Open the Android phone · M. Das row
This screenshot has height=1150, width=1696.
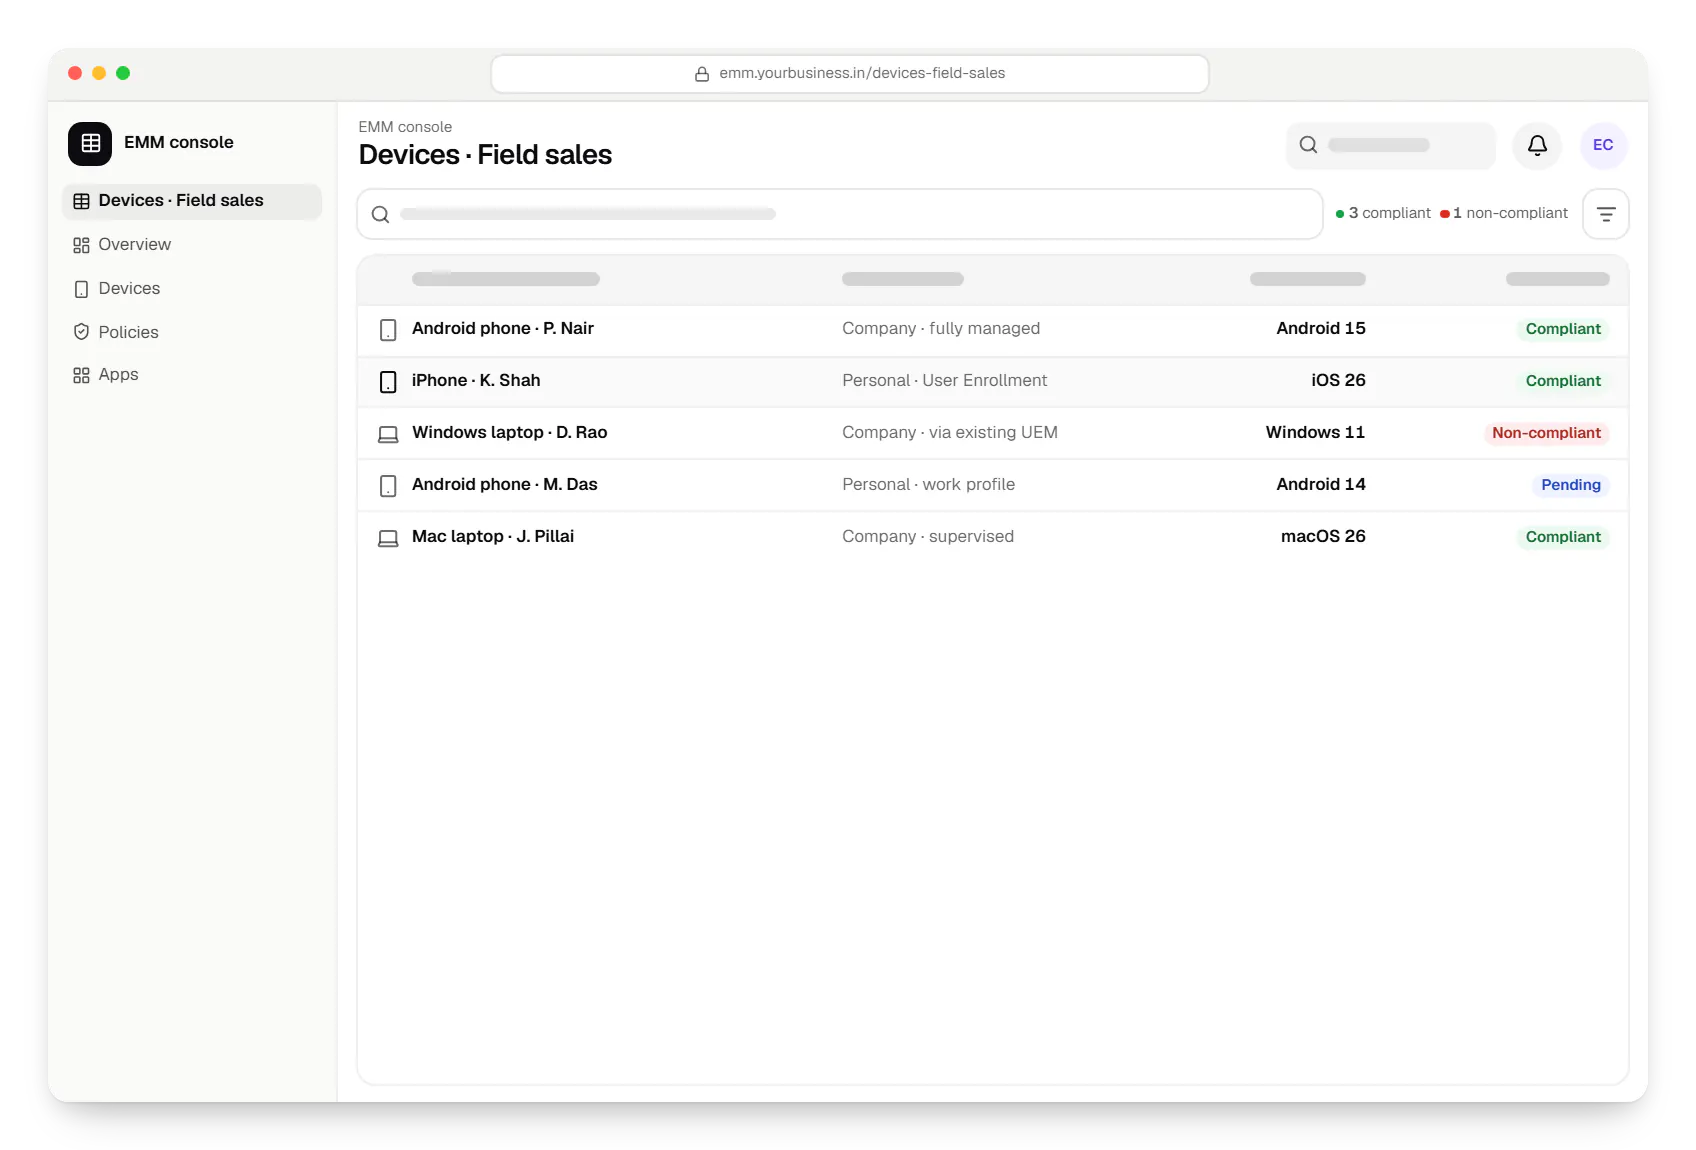993,485
